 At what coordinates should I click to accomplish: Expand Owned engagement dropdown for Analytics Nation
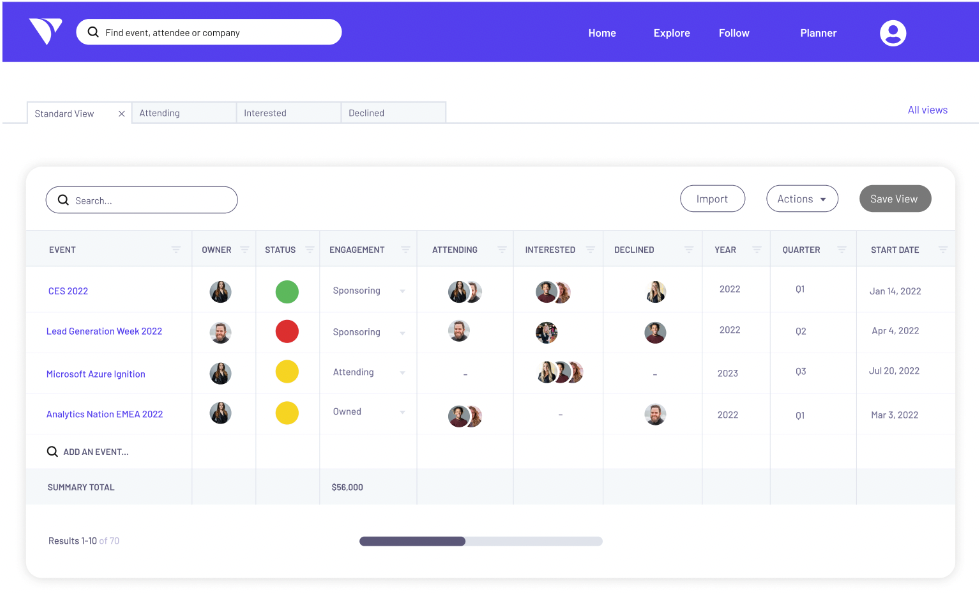click(403, 413)
